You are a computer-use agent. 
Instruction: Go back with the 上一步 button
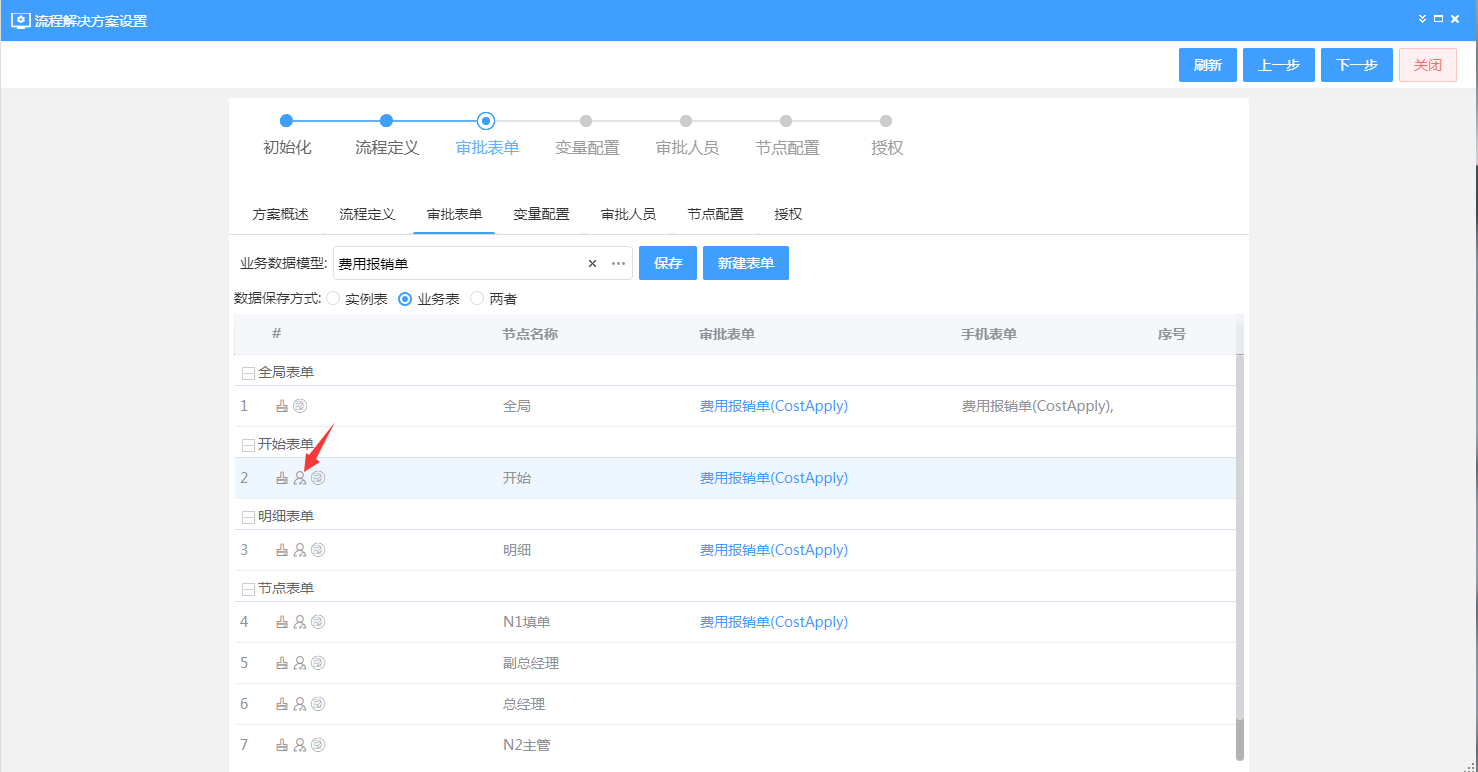[1279, 65]
